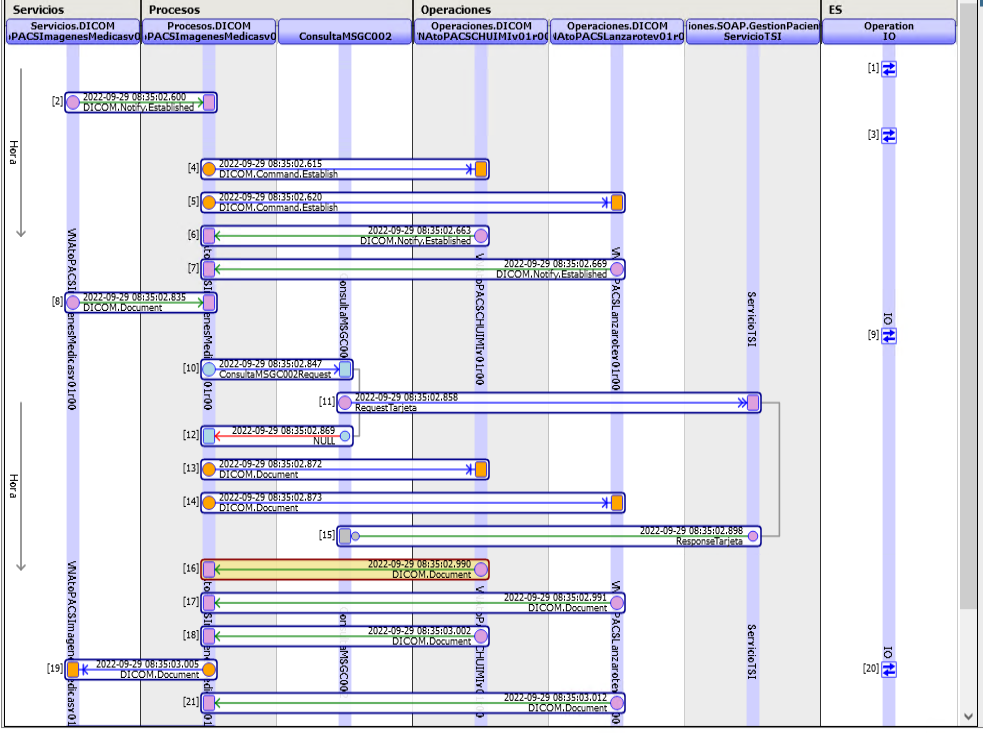Select the Operation IO column header
Screen dimensions: 983x733
point(889,31)
